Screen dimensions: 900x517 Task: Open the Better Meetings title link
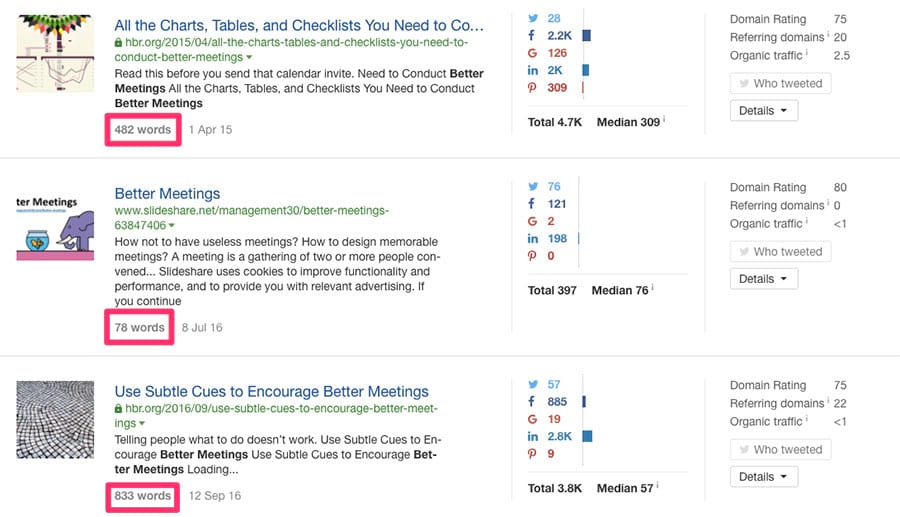pos(167,194)
